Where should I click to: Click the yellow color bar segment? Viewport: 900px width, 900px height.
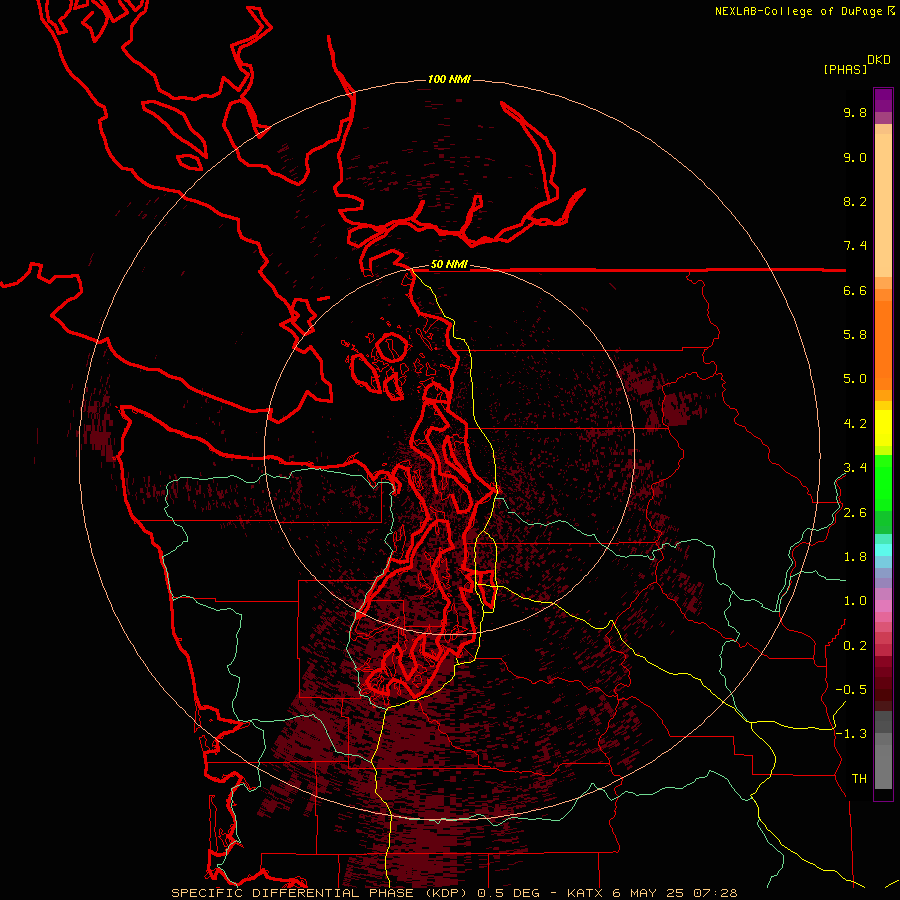[x=883, y=428]
